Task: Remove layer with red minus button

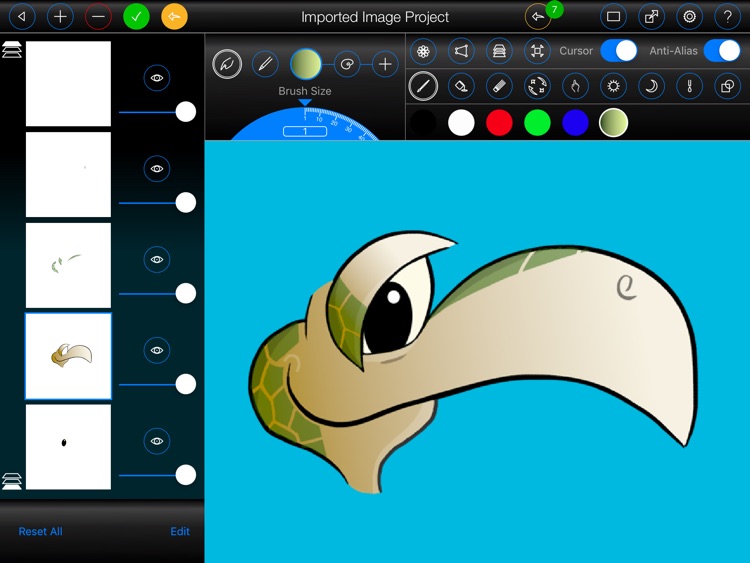Action: point(98,17)
